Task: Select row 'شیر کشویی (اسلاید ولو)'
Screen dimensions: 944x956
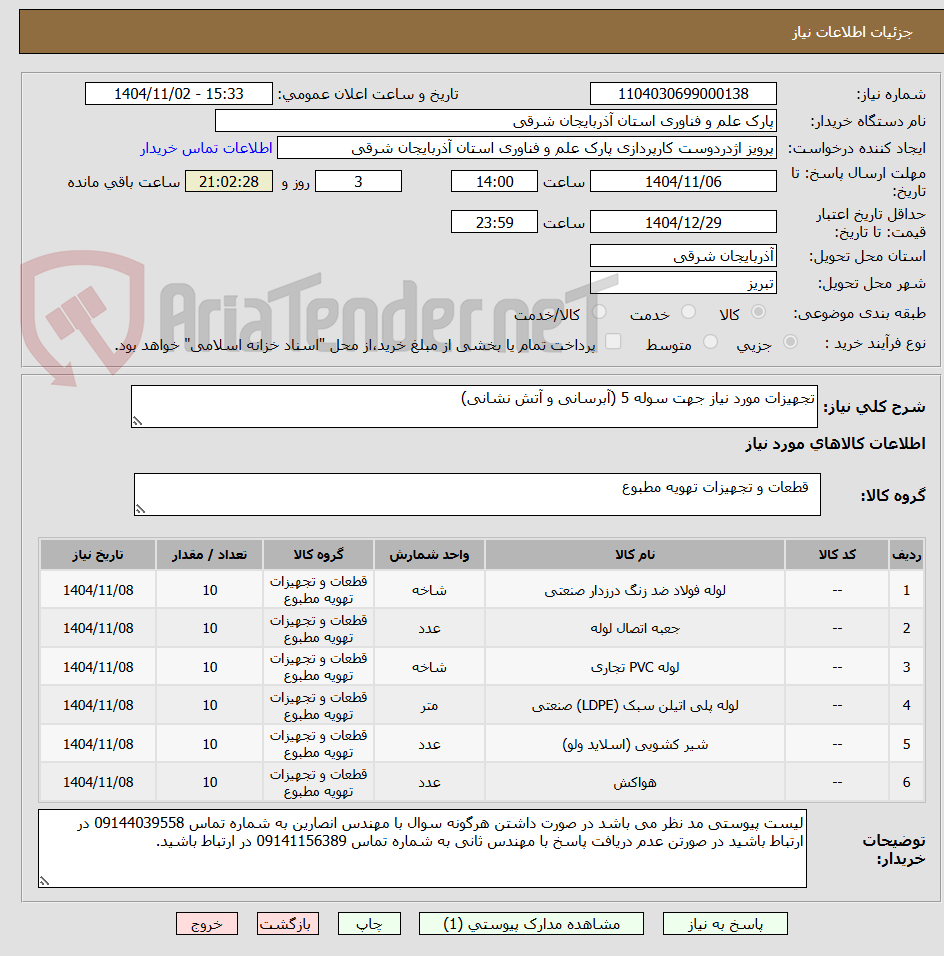Action: coord(482,743)
